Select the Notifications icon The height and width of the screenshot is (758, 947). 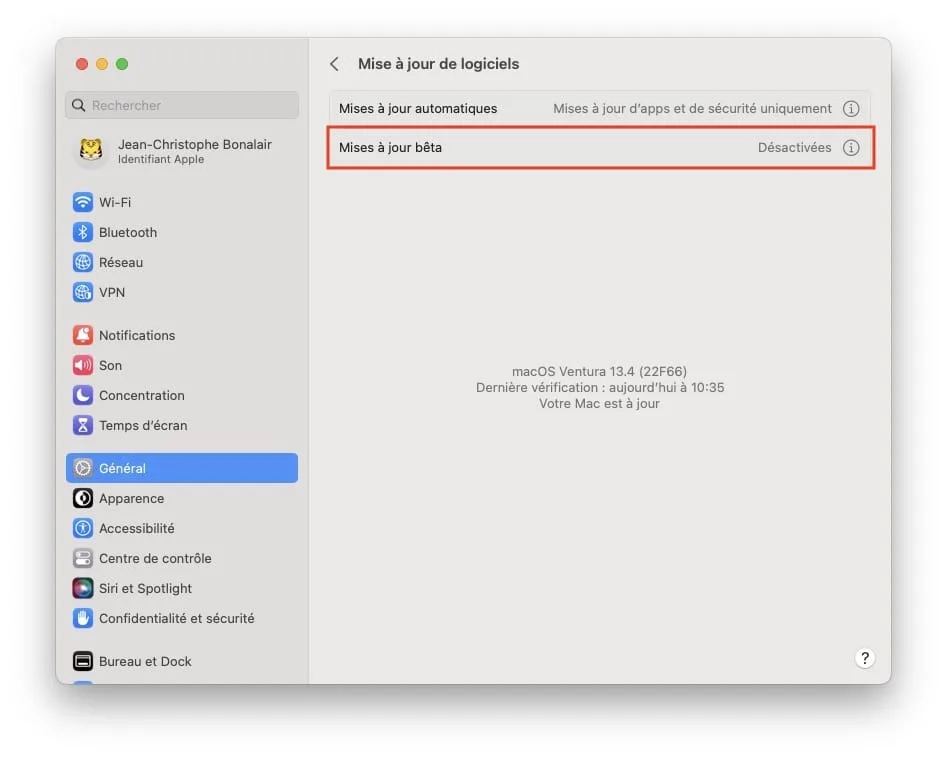(x=82, y=335)
